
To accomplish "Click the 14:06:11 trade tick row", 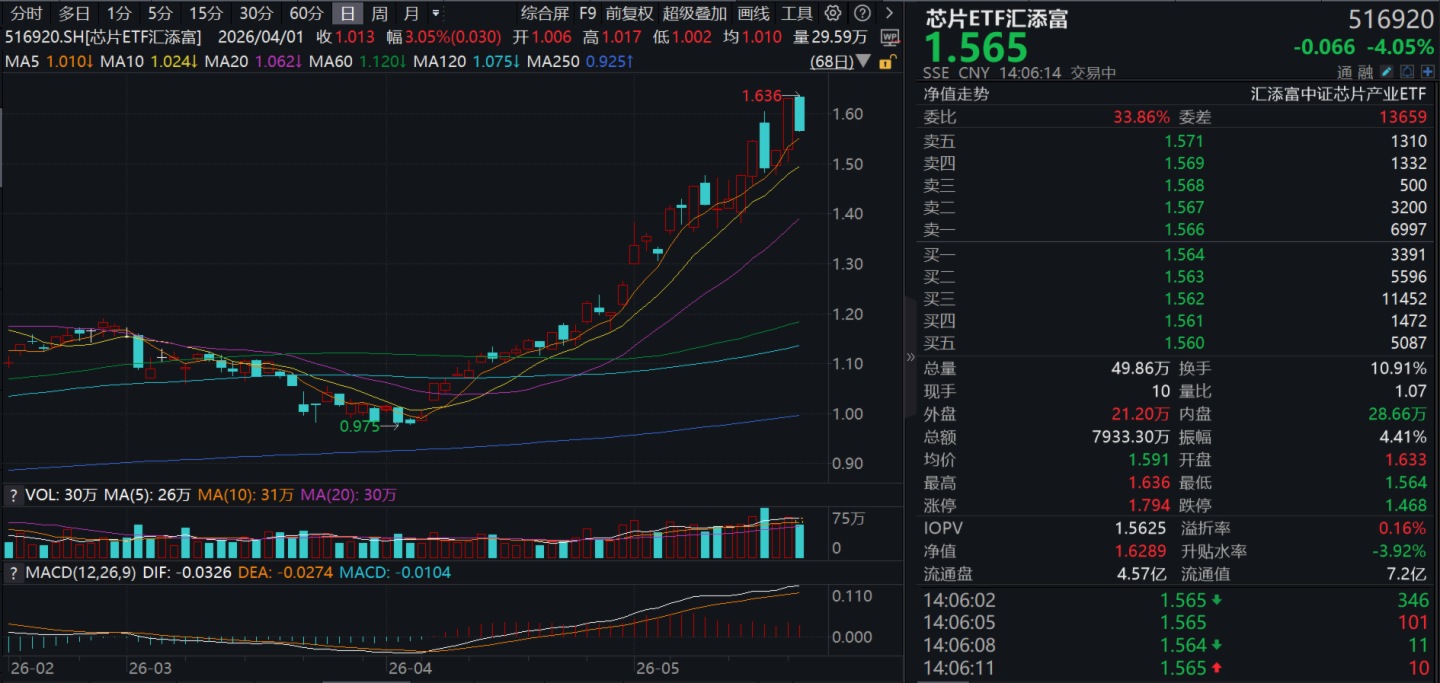I will pyautogui.click(x=1175, y=667).
